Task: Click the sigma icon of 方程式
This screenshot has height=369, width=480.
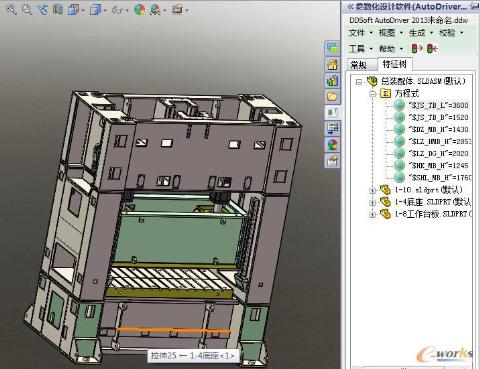Action: pyautogui.click(x=385, y=93)
